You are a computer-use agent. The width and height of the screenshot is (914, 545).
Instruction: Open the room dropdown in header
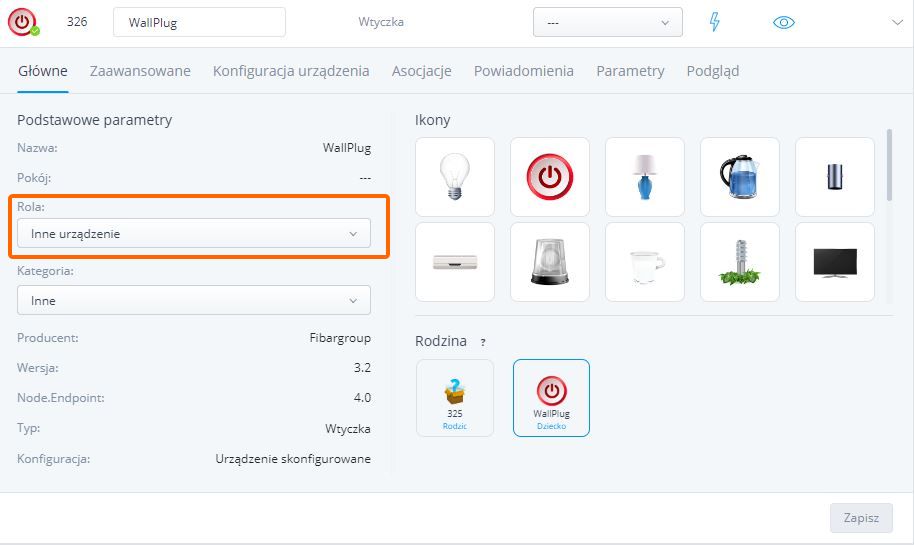pos(607,22)
